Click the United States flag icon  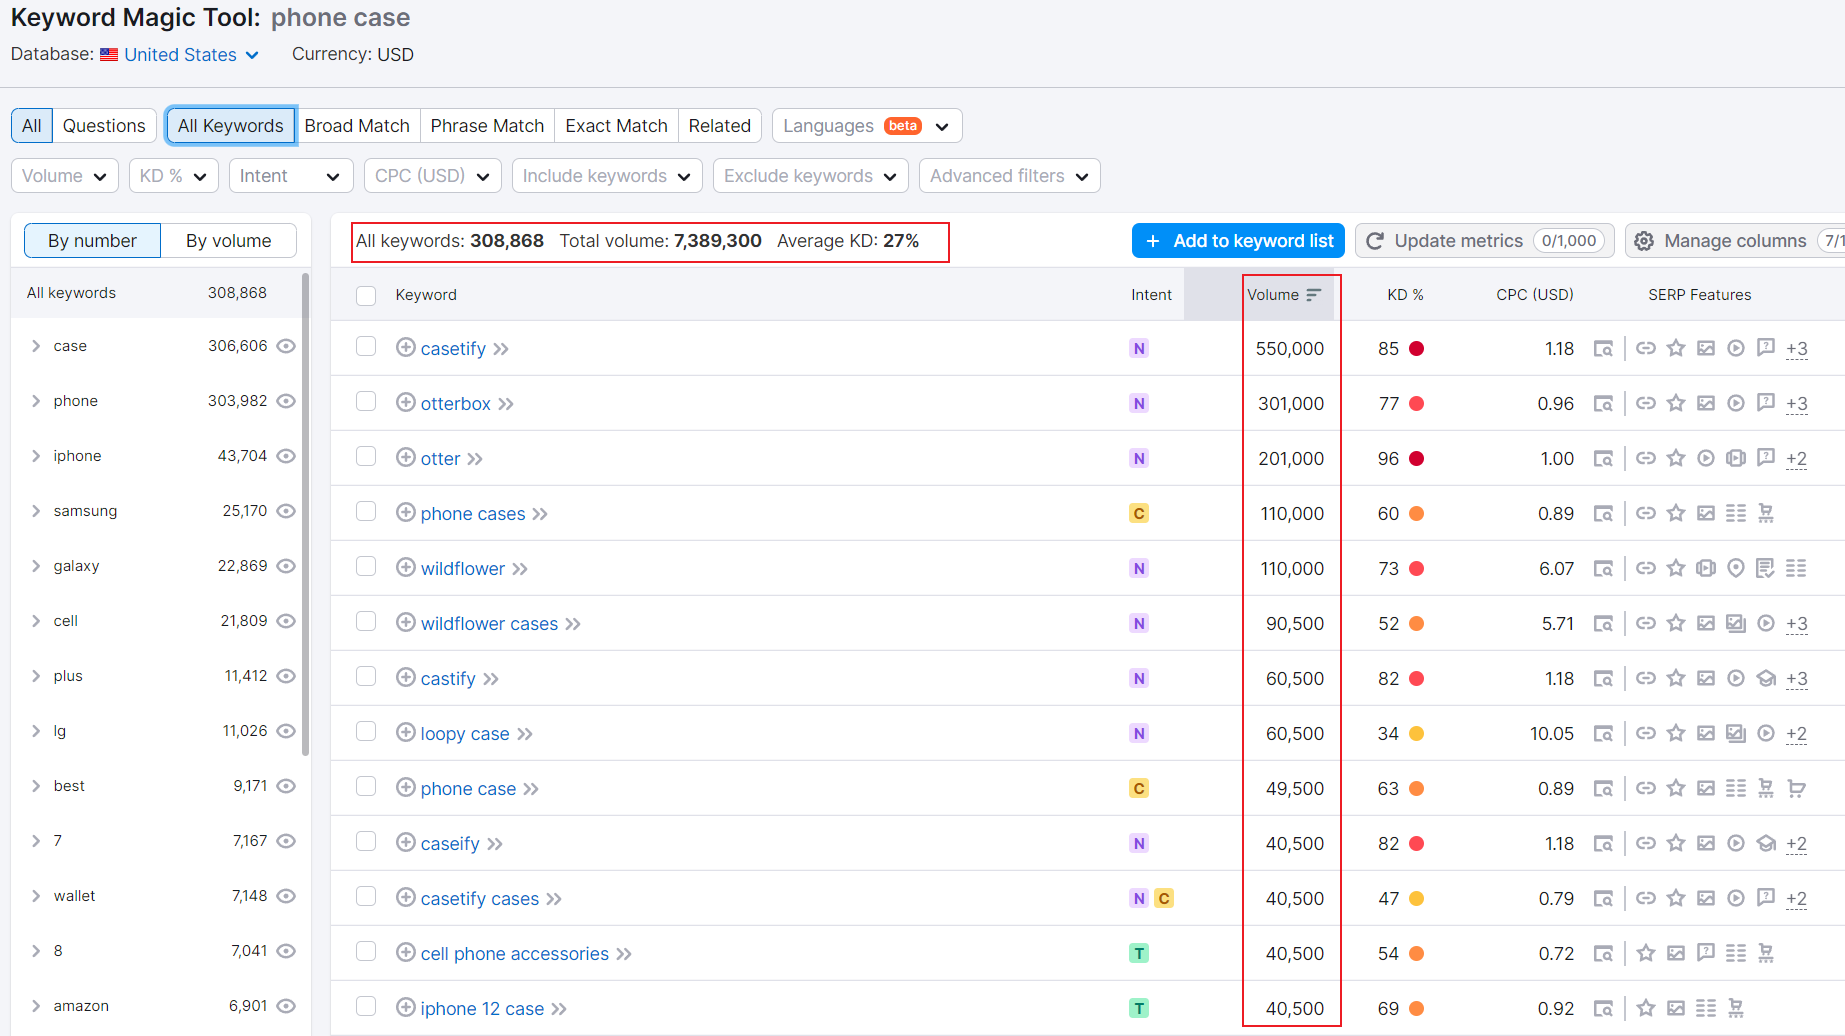(109, 55)
